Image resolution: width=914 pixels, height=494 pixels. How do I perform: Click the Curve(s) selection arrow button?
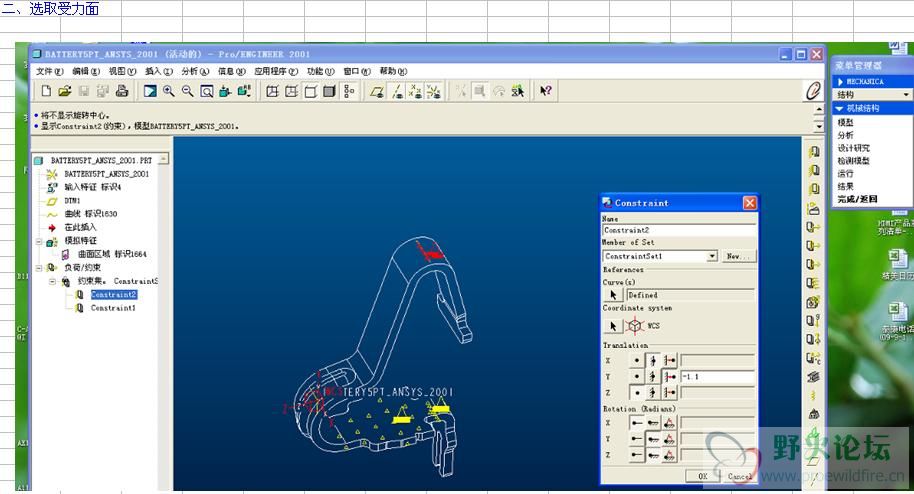coord(613,295)
